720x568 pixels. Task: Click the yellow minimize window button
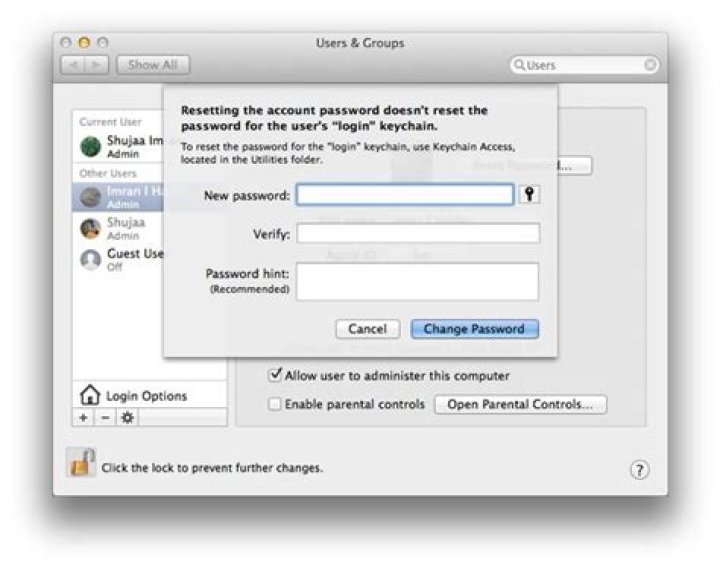coord(84,43)
